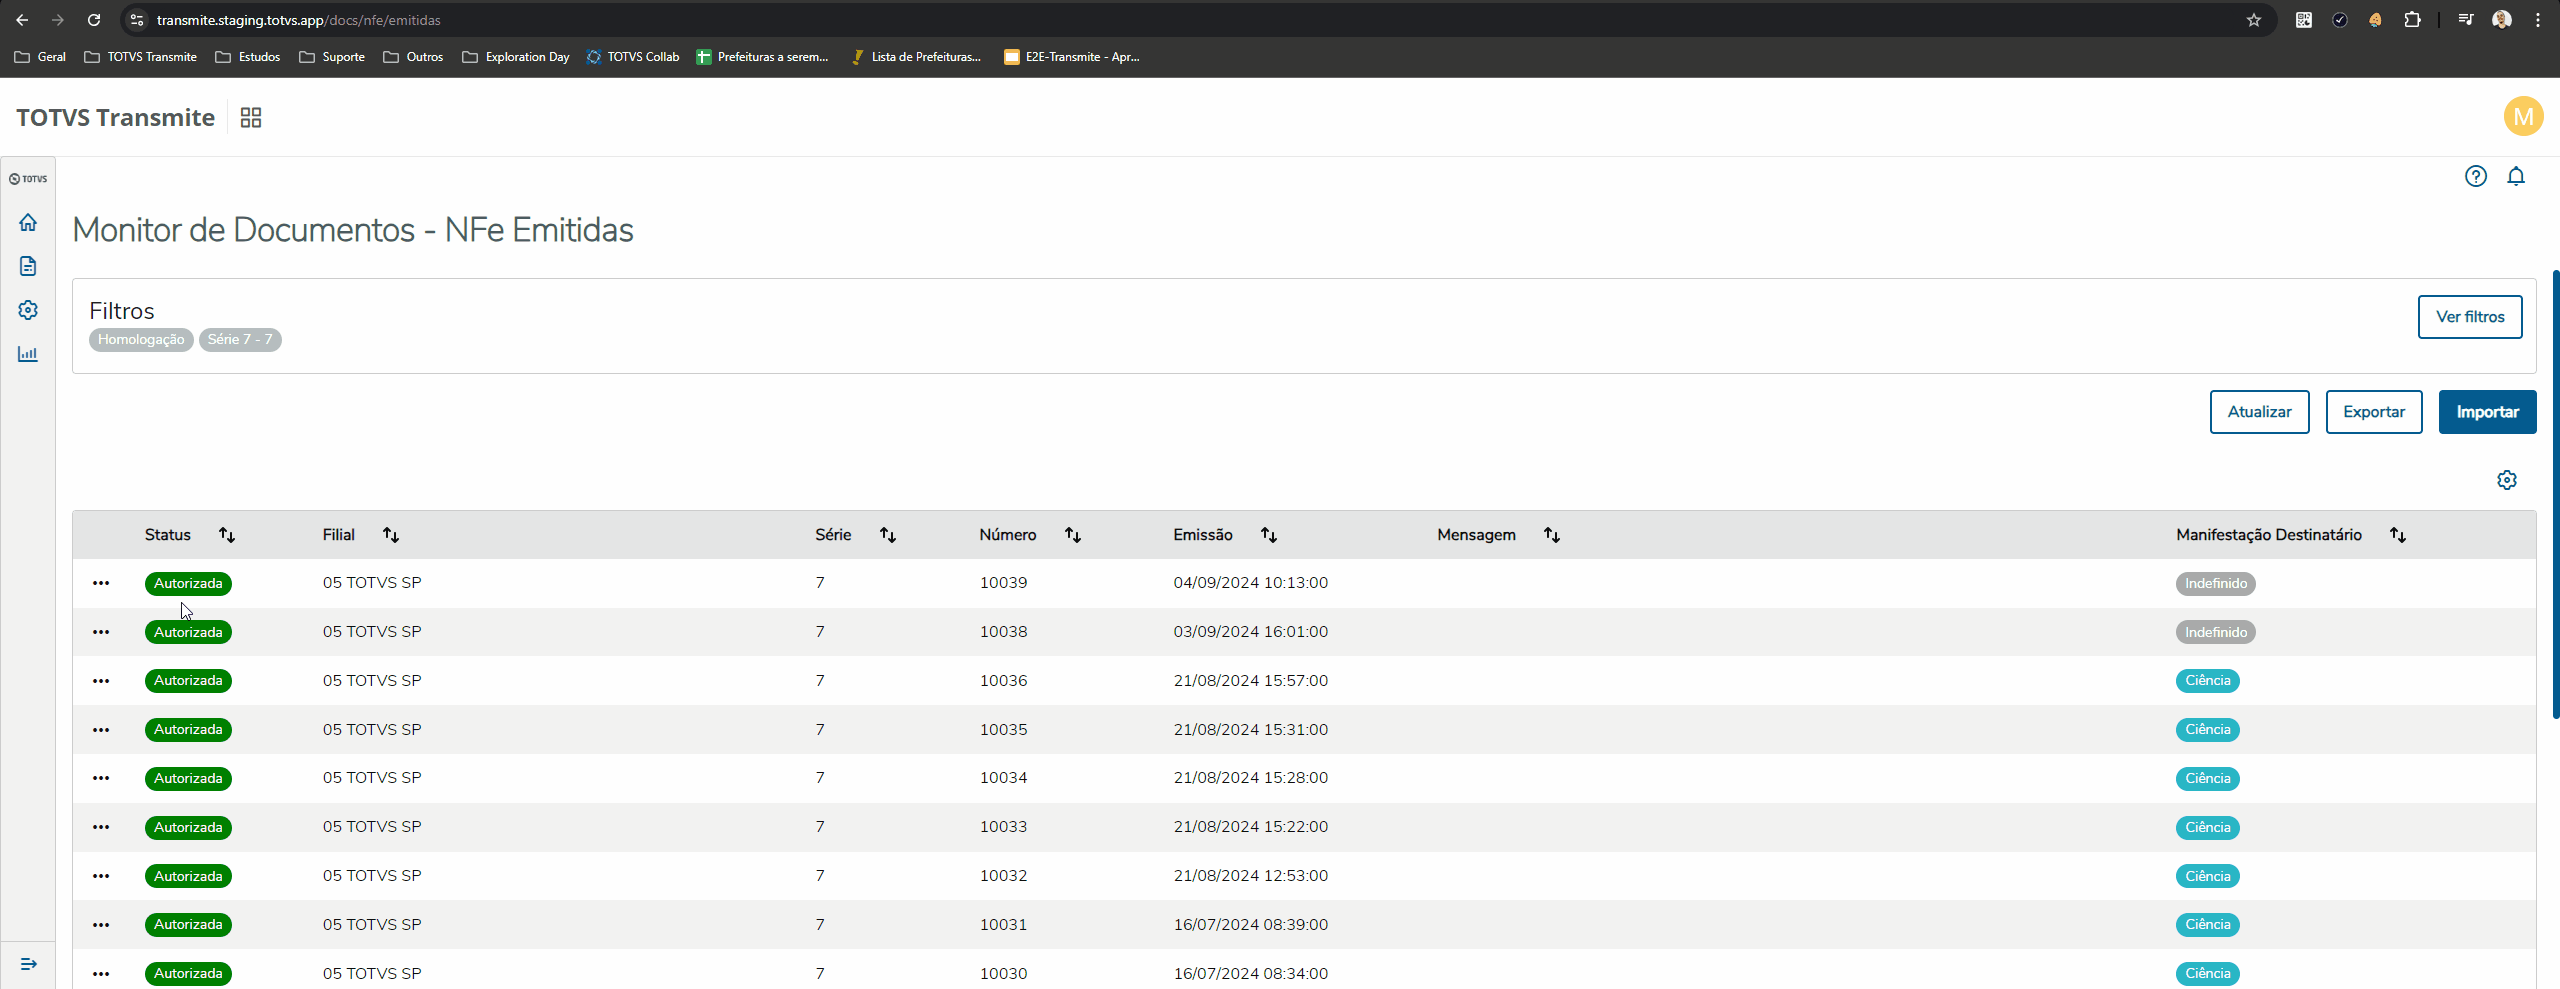Open the help question mark icon
The image size is (2560, 989).
click(x=2476, y=177)
